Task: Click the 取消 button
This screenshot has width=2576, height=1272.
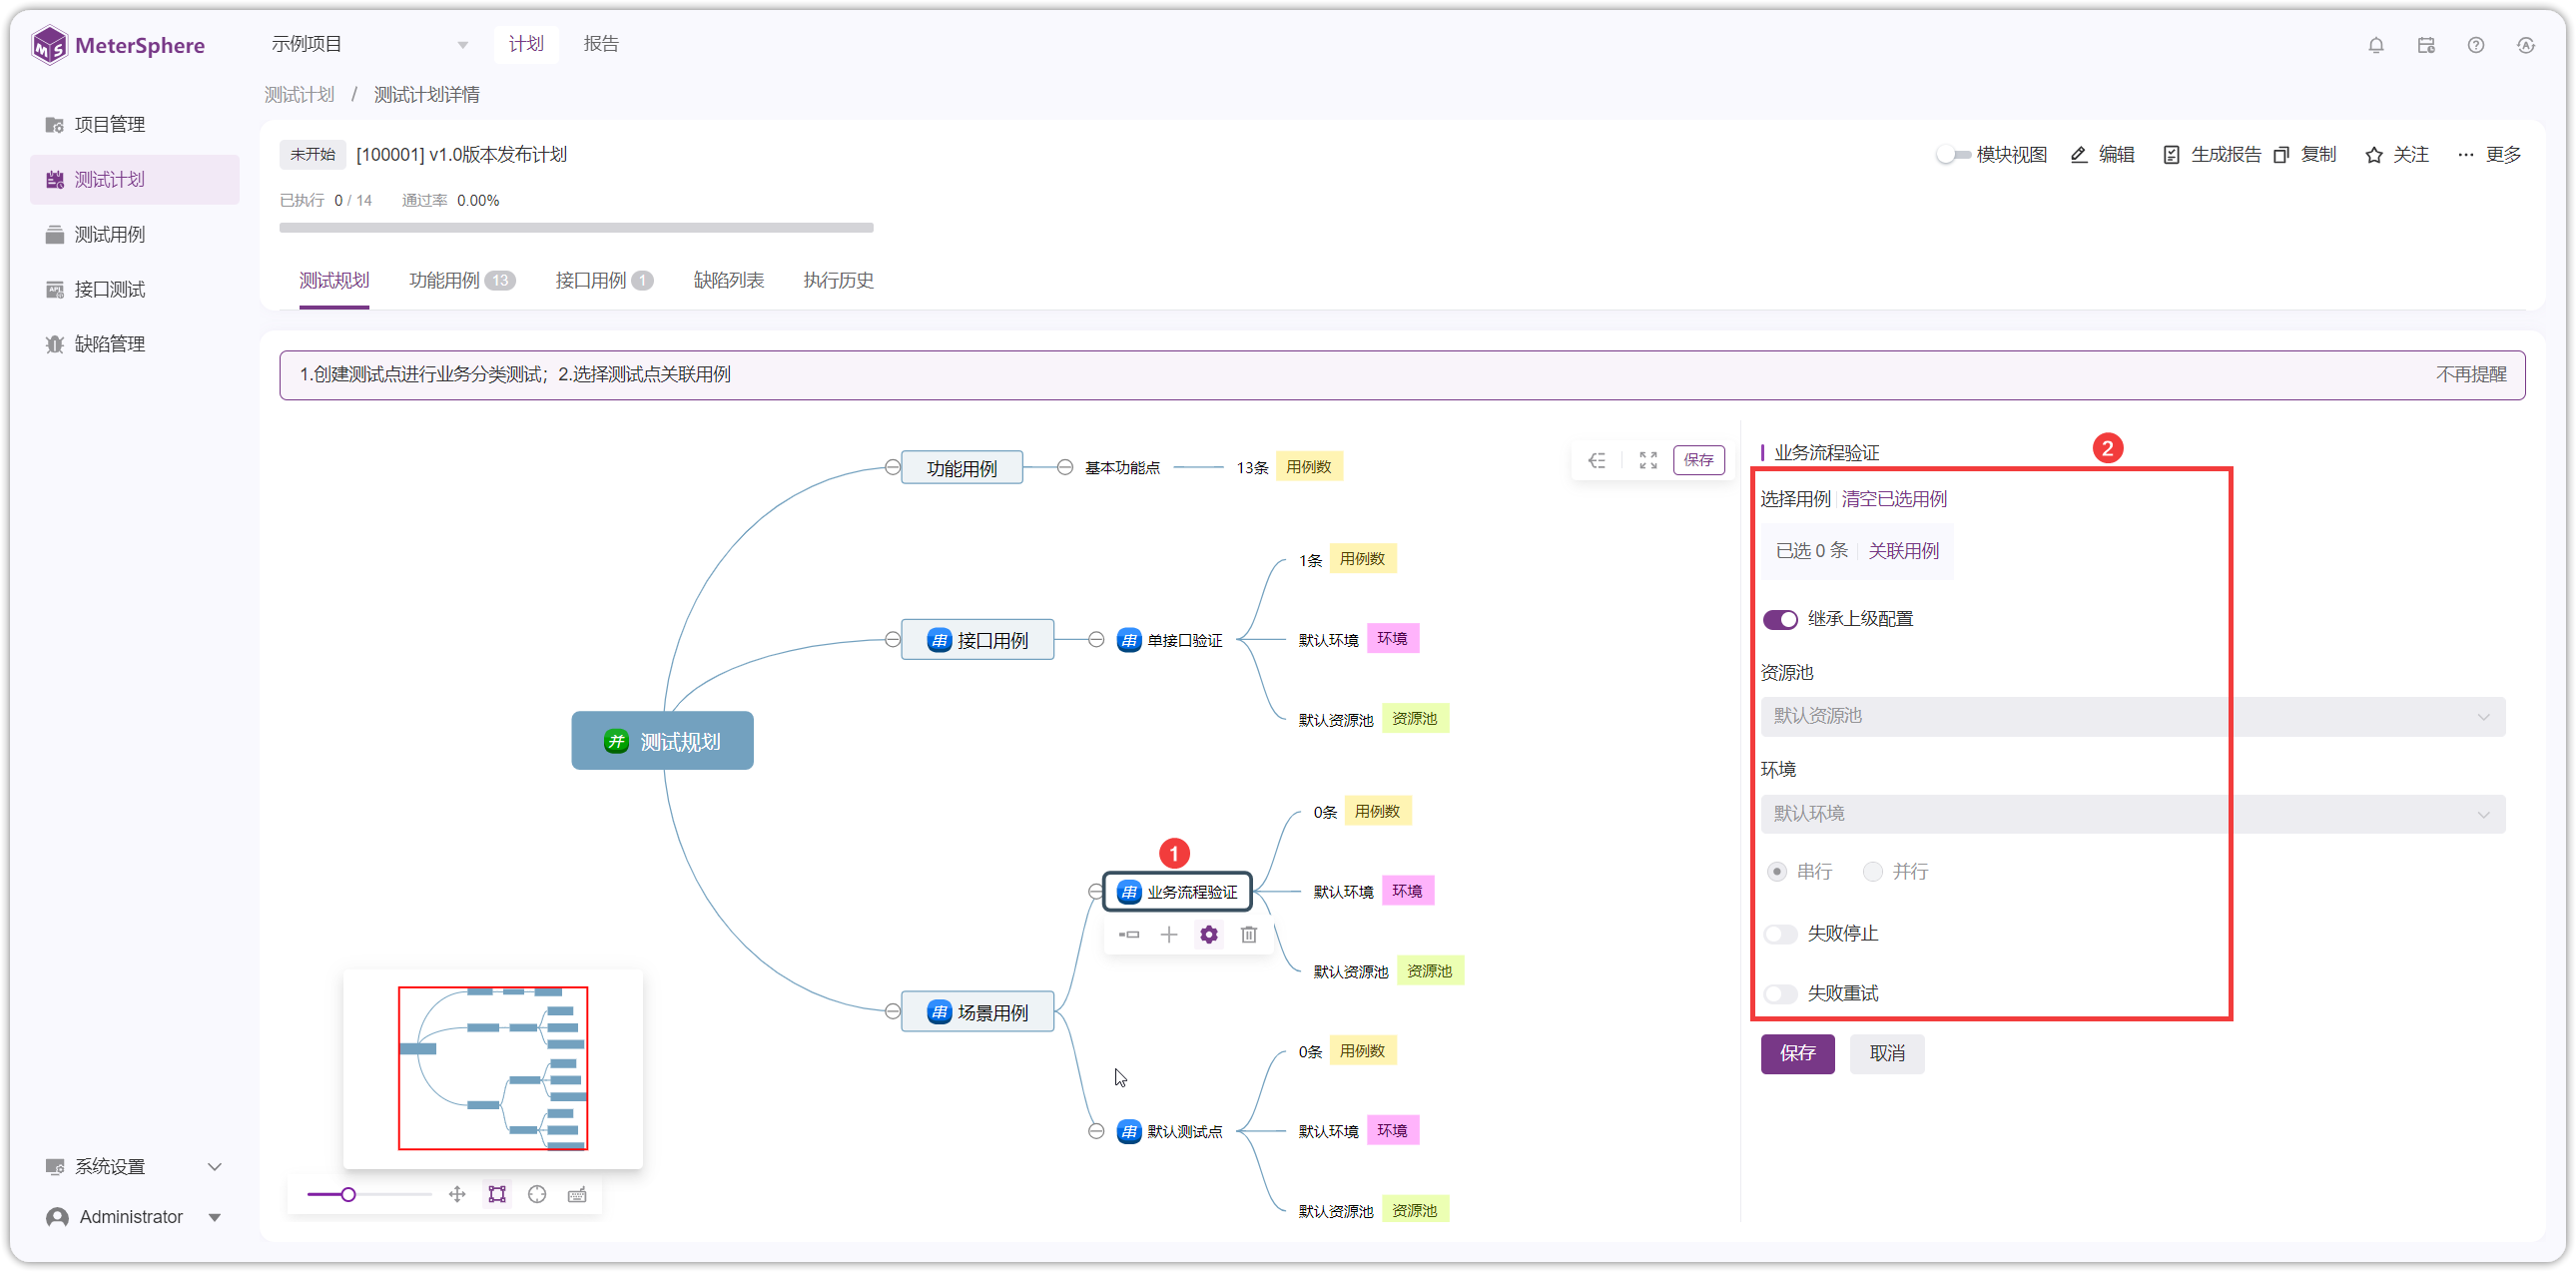Action: point(1886,1053)
